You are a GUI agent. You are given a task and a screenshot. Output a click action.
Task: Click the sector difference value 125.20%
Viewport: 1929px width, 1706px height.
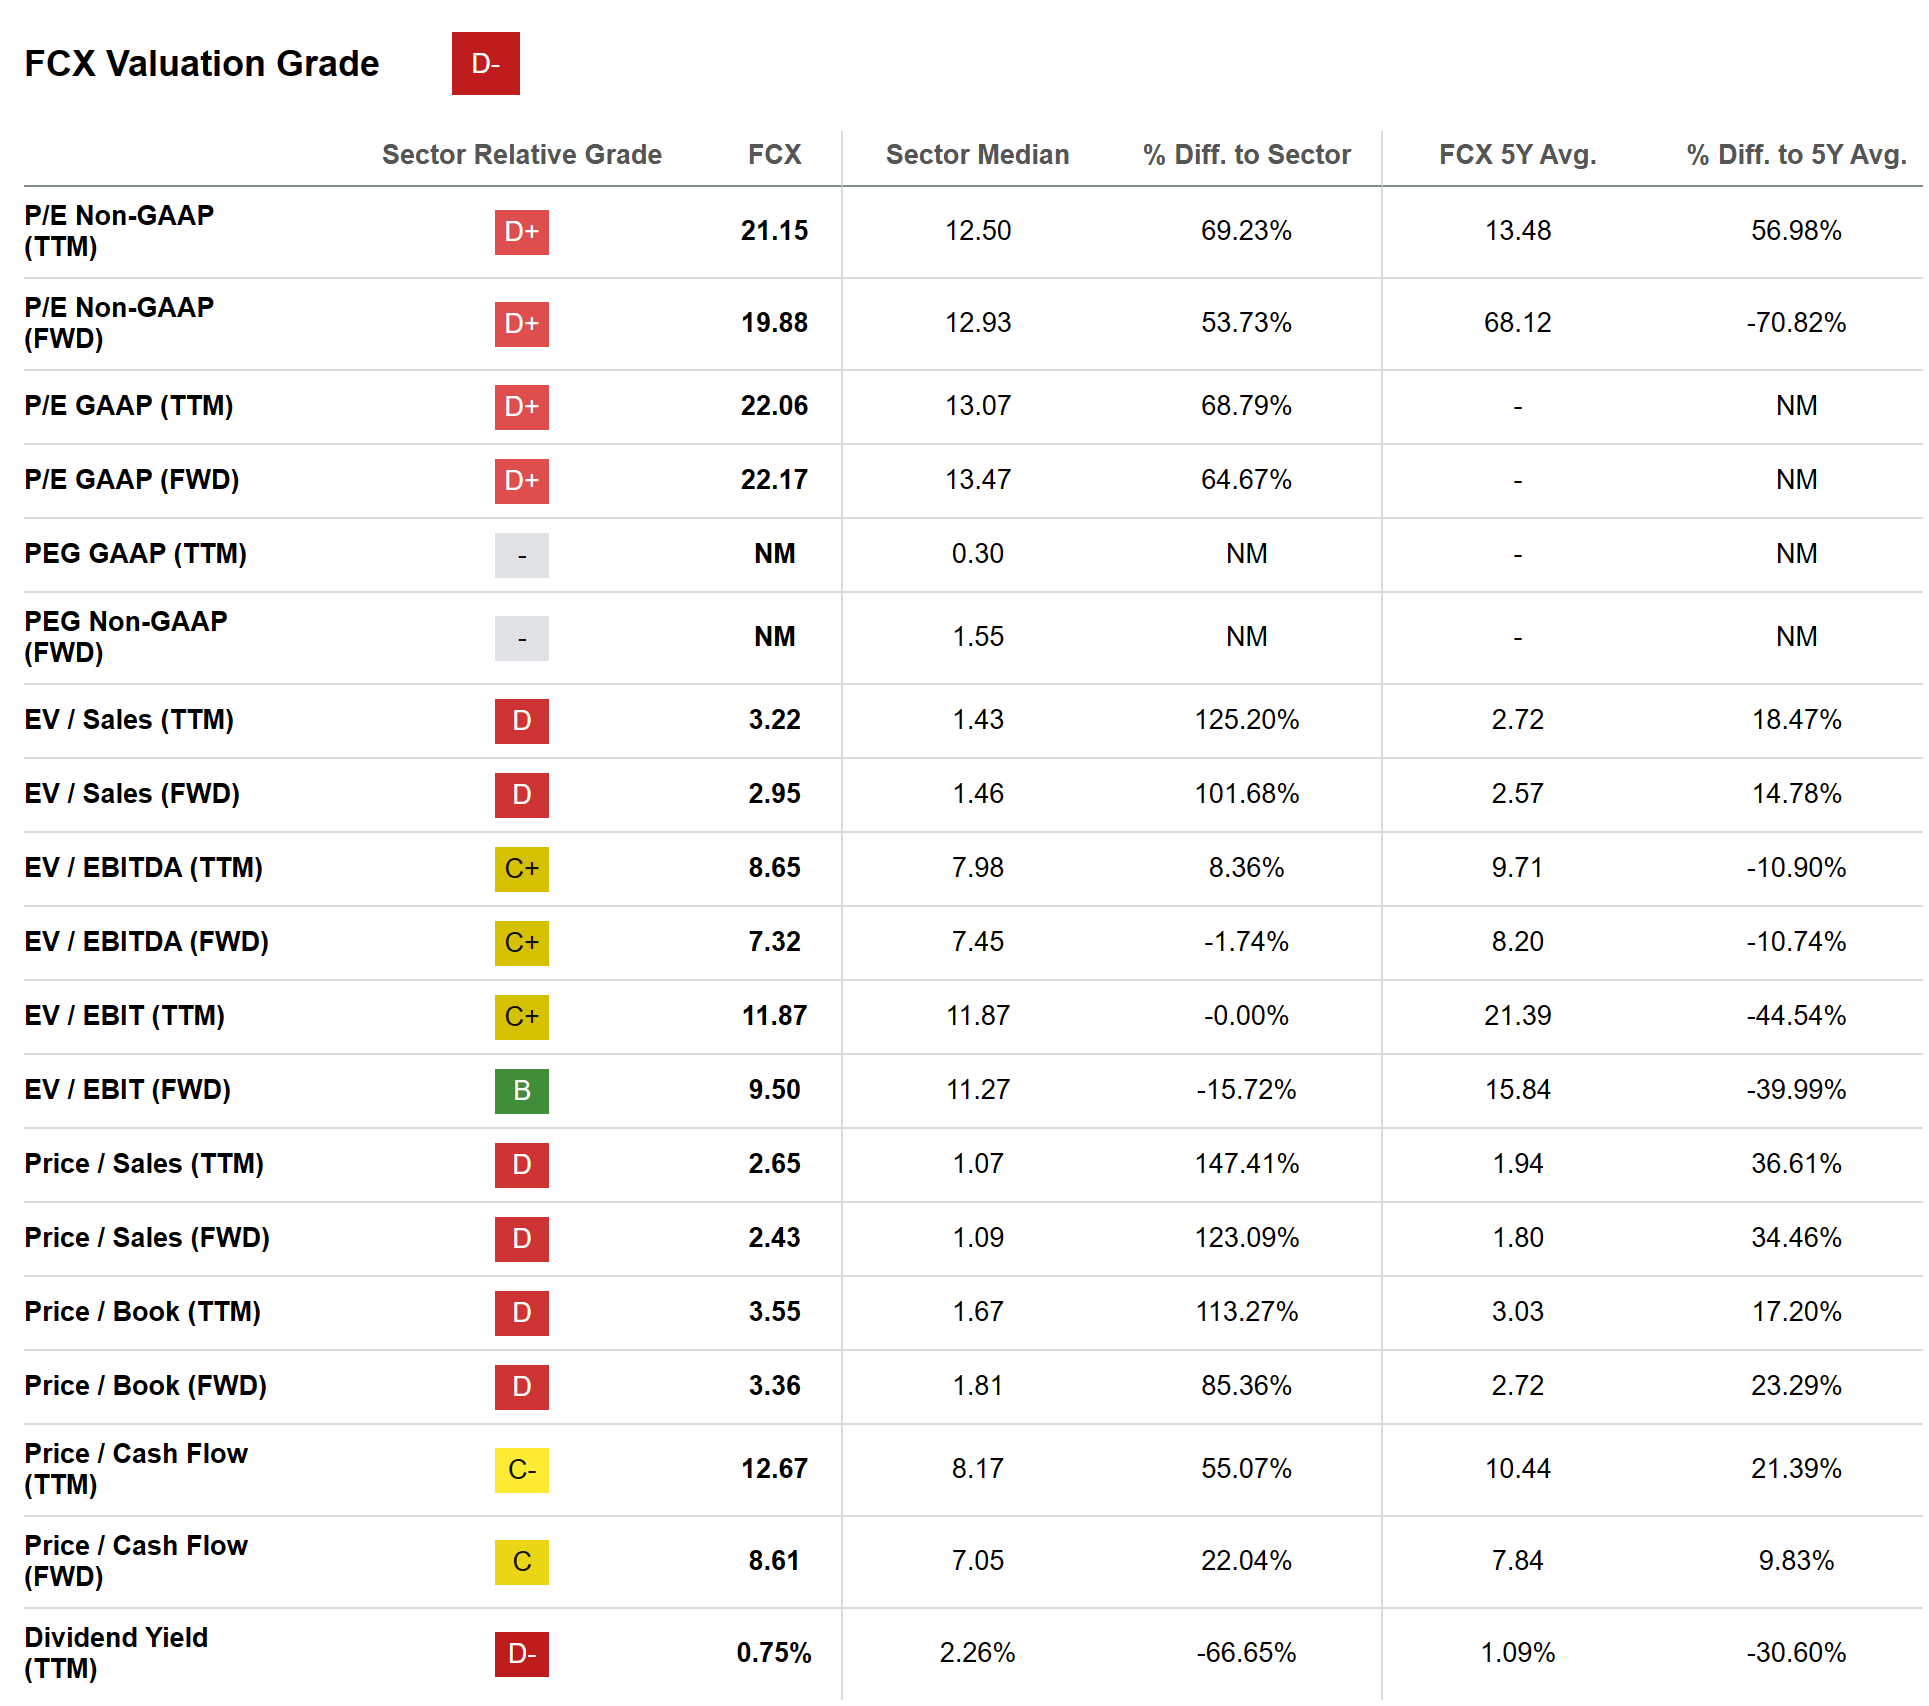[1246, 720]
